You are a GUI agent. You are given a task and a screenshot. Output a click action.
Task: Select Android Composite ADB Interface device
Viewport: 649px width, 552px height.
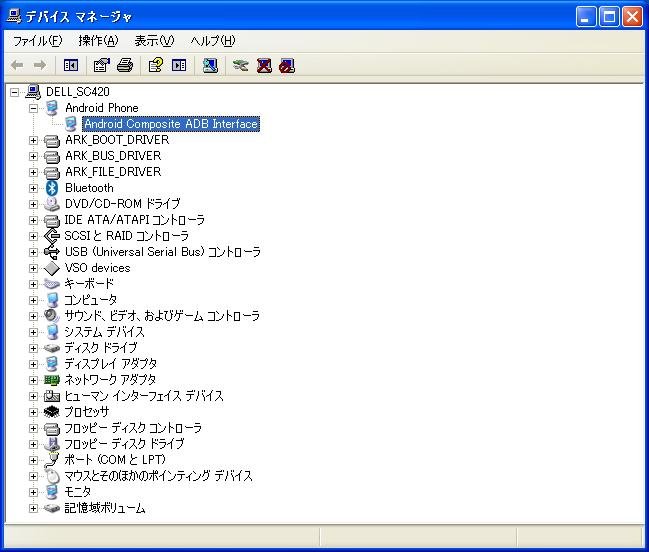point(170,124)
